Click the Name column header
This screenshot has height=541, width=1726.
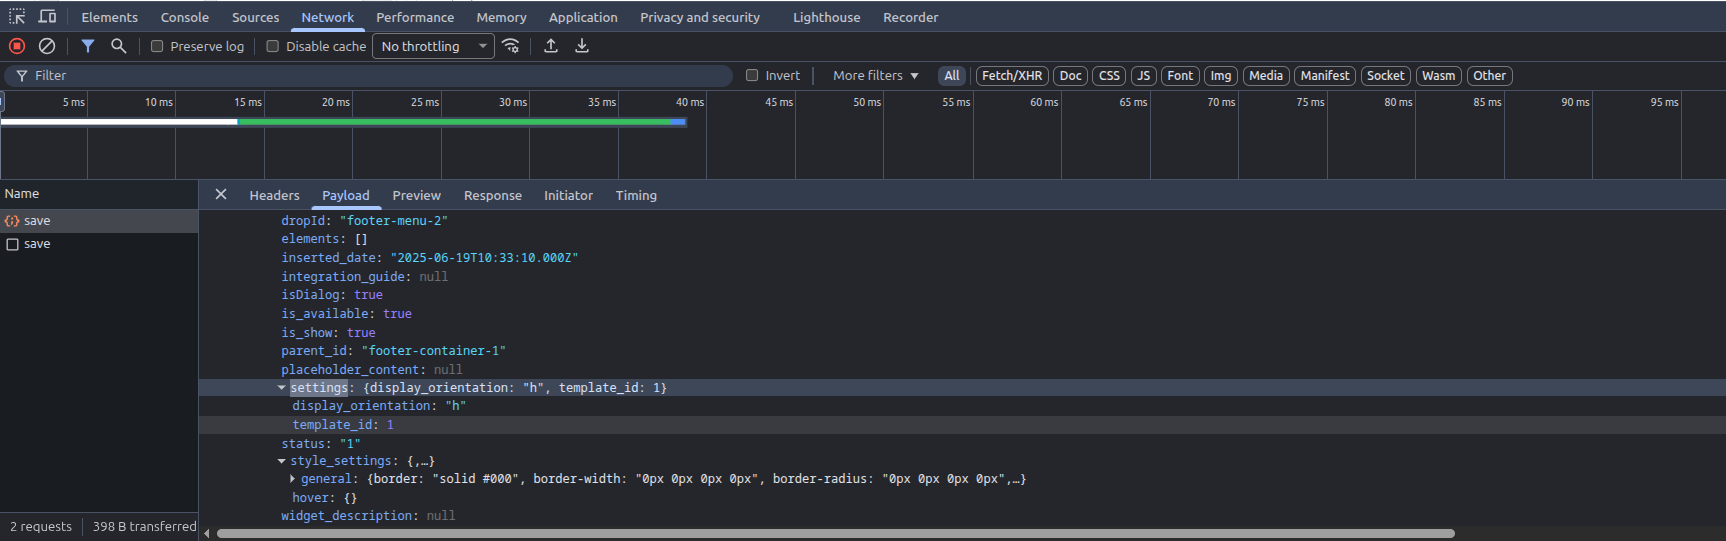pyautogui.click(x=99, y=194)
